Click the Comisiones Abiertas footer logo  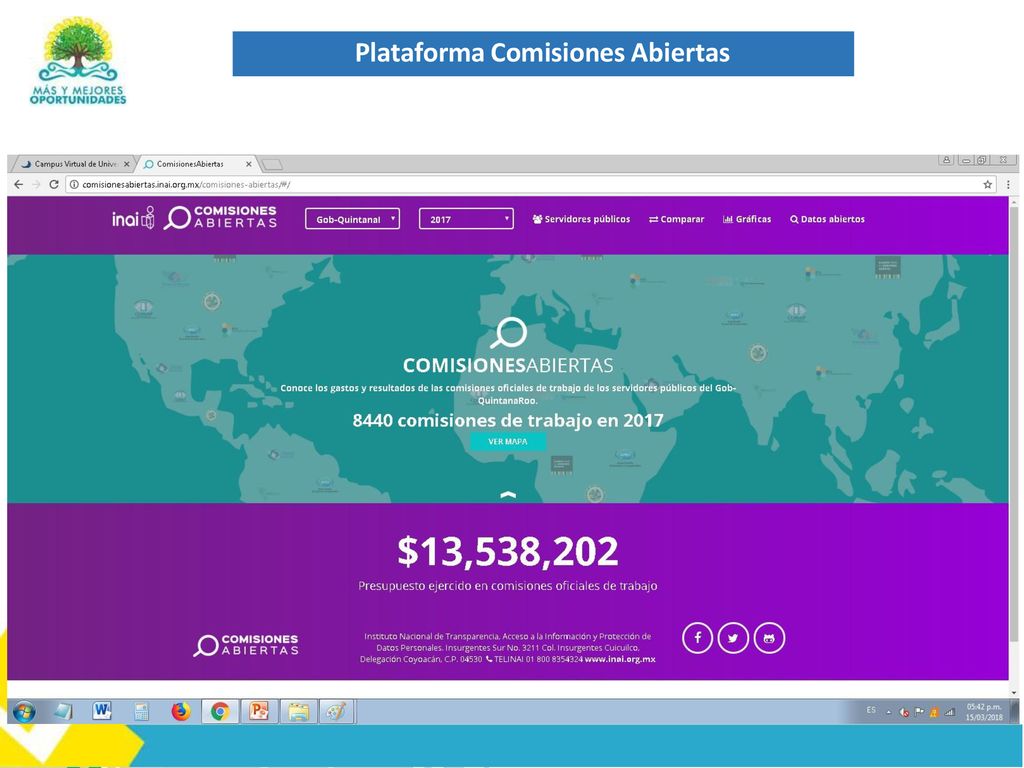click(246, 645)
